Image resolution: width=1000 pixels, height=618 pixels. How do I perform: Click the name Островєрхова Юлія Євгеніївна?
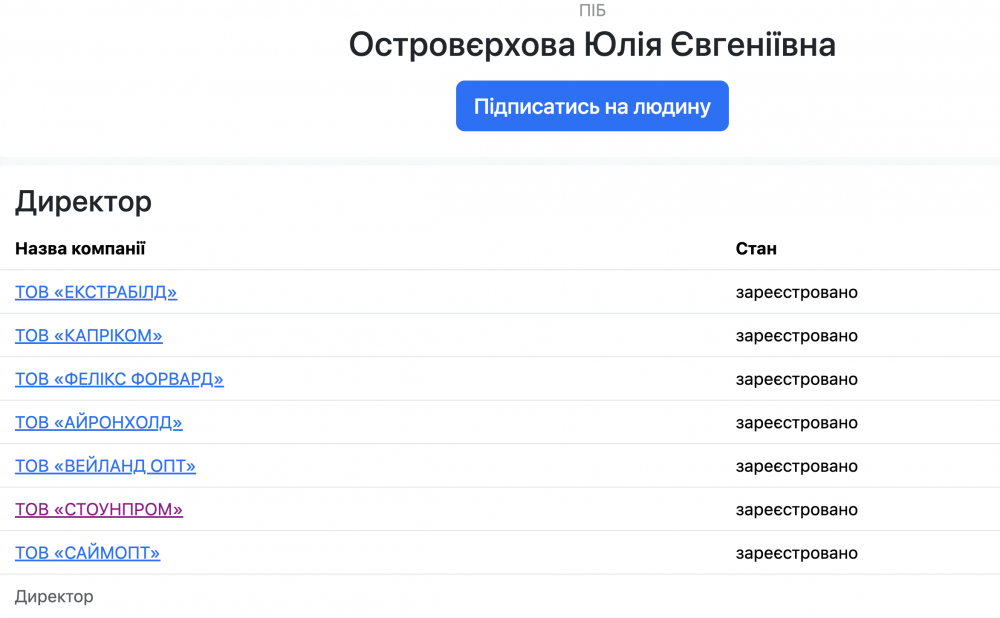592,45
